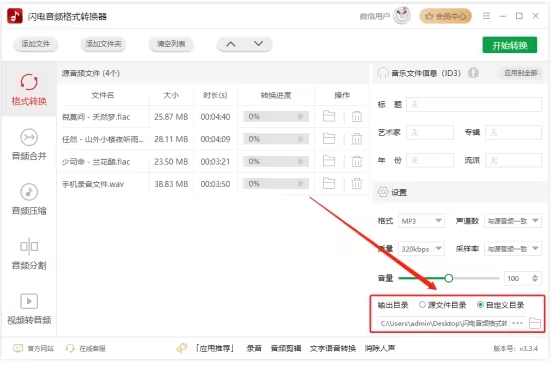Open the output directory folder icon

pyautogui.click(x=535, y=323)
